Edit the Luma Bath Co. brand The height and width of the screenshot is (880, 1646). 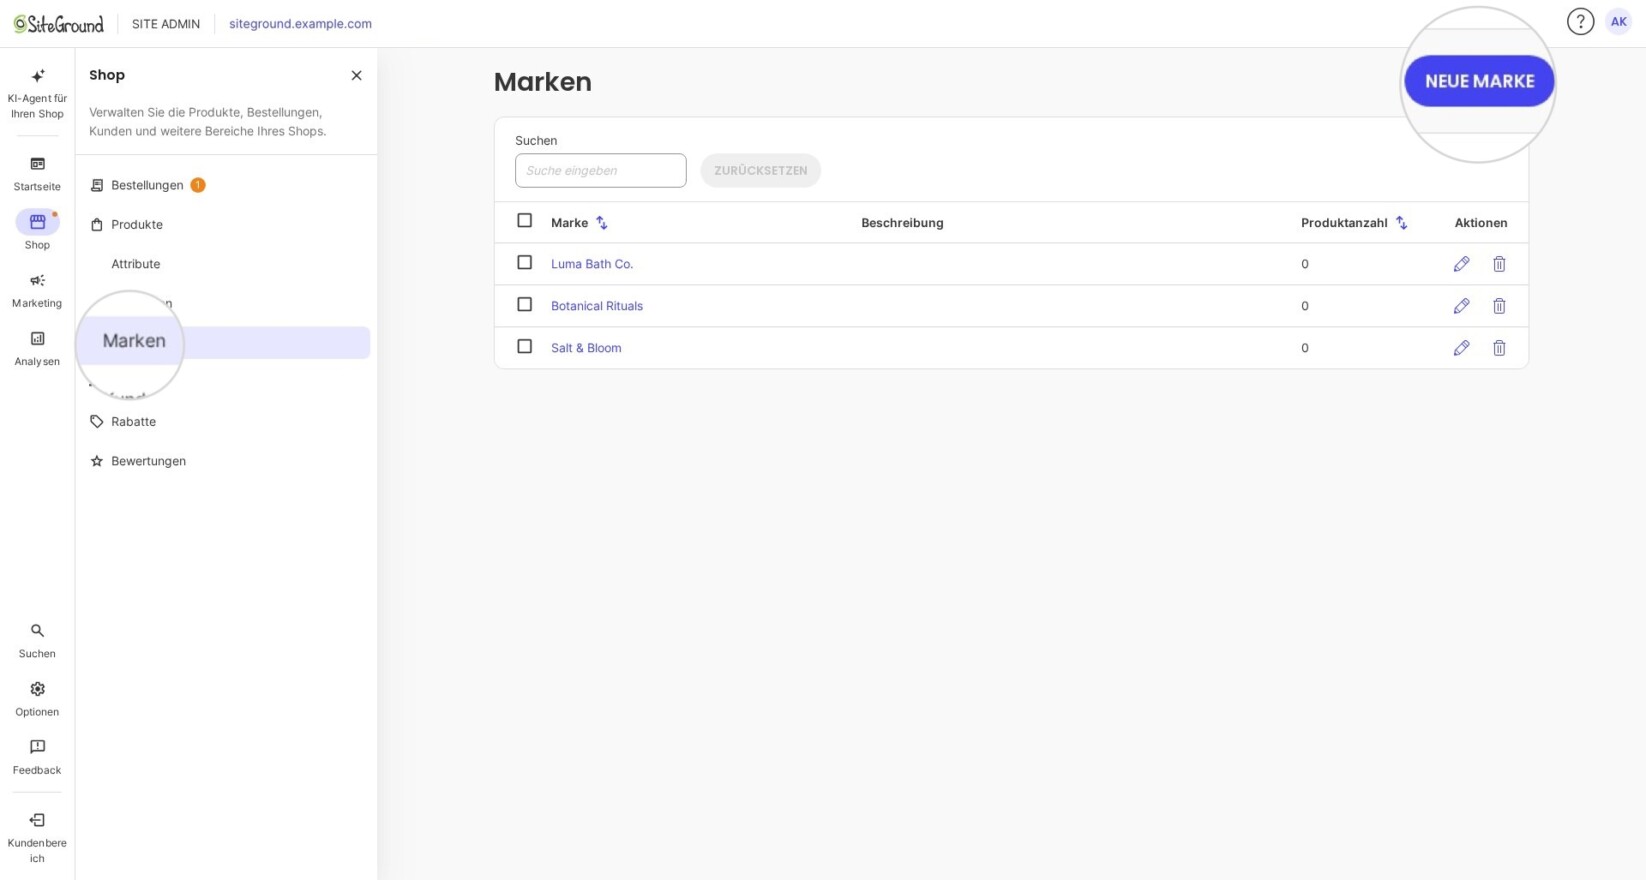coord(1461,264)
